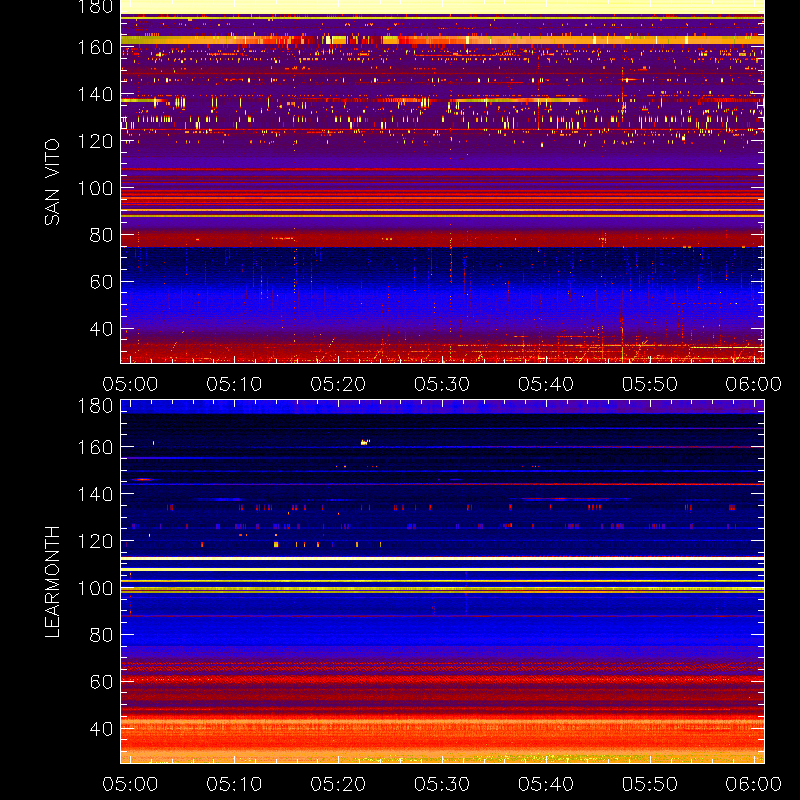Viewport: 800px width, 800px height.
Task: Select the 140 frequency label on San Vito axis
Action: tap(95, 94)
